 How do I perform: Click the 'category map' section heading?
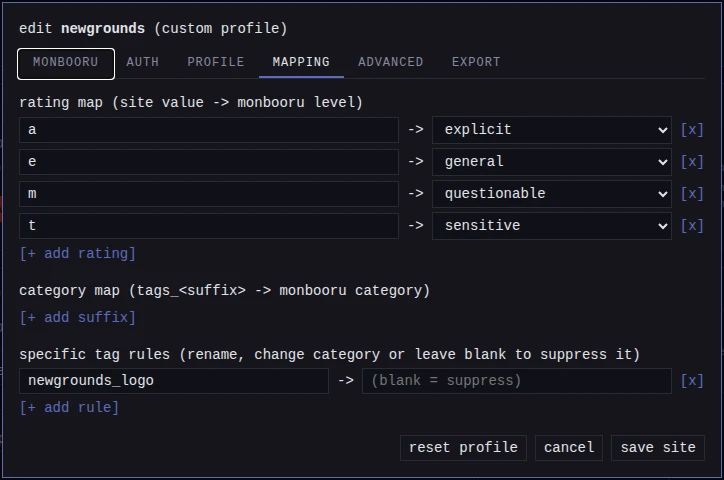(224, 291)
